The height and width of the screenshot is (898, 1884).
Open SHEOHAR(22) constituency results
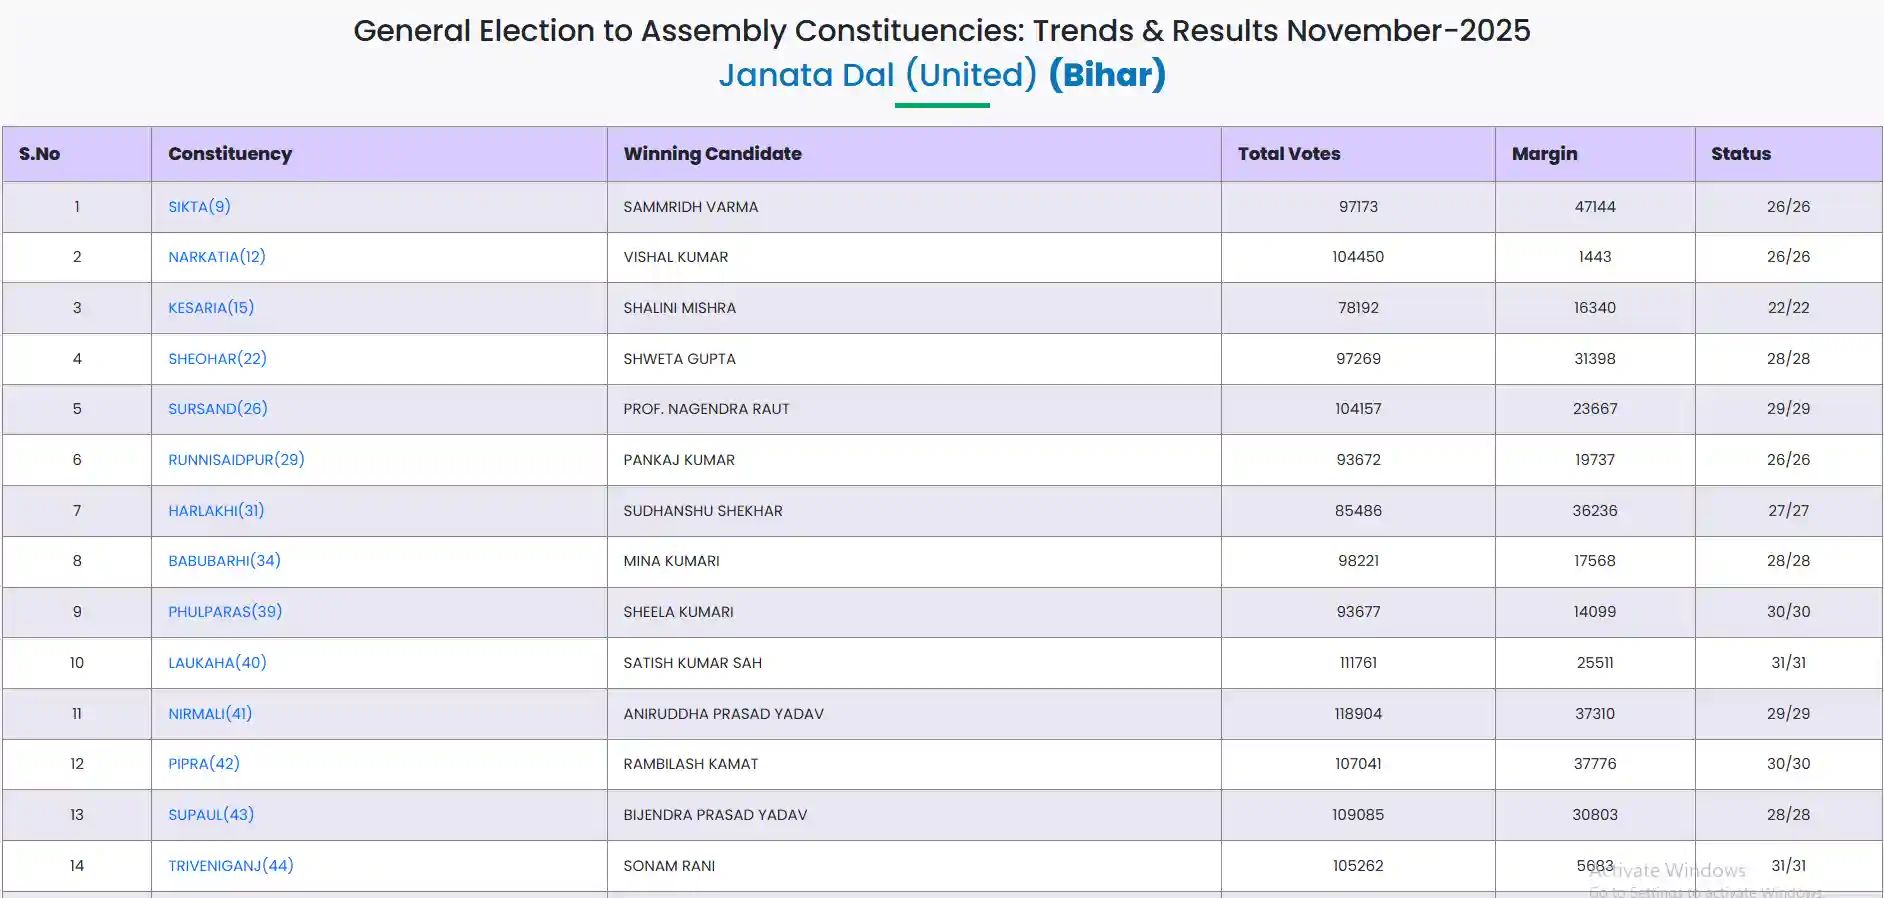[217, 359]
